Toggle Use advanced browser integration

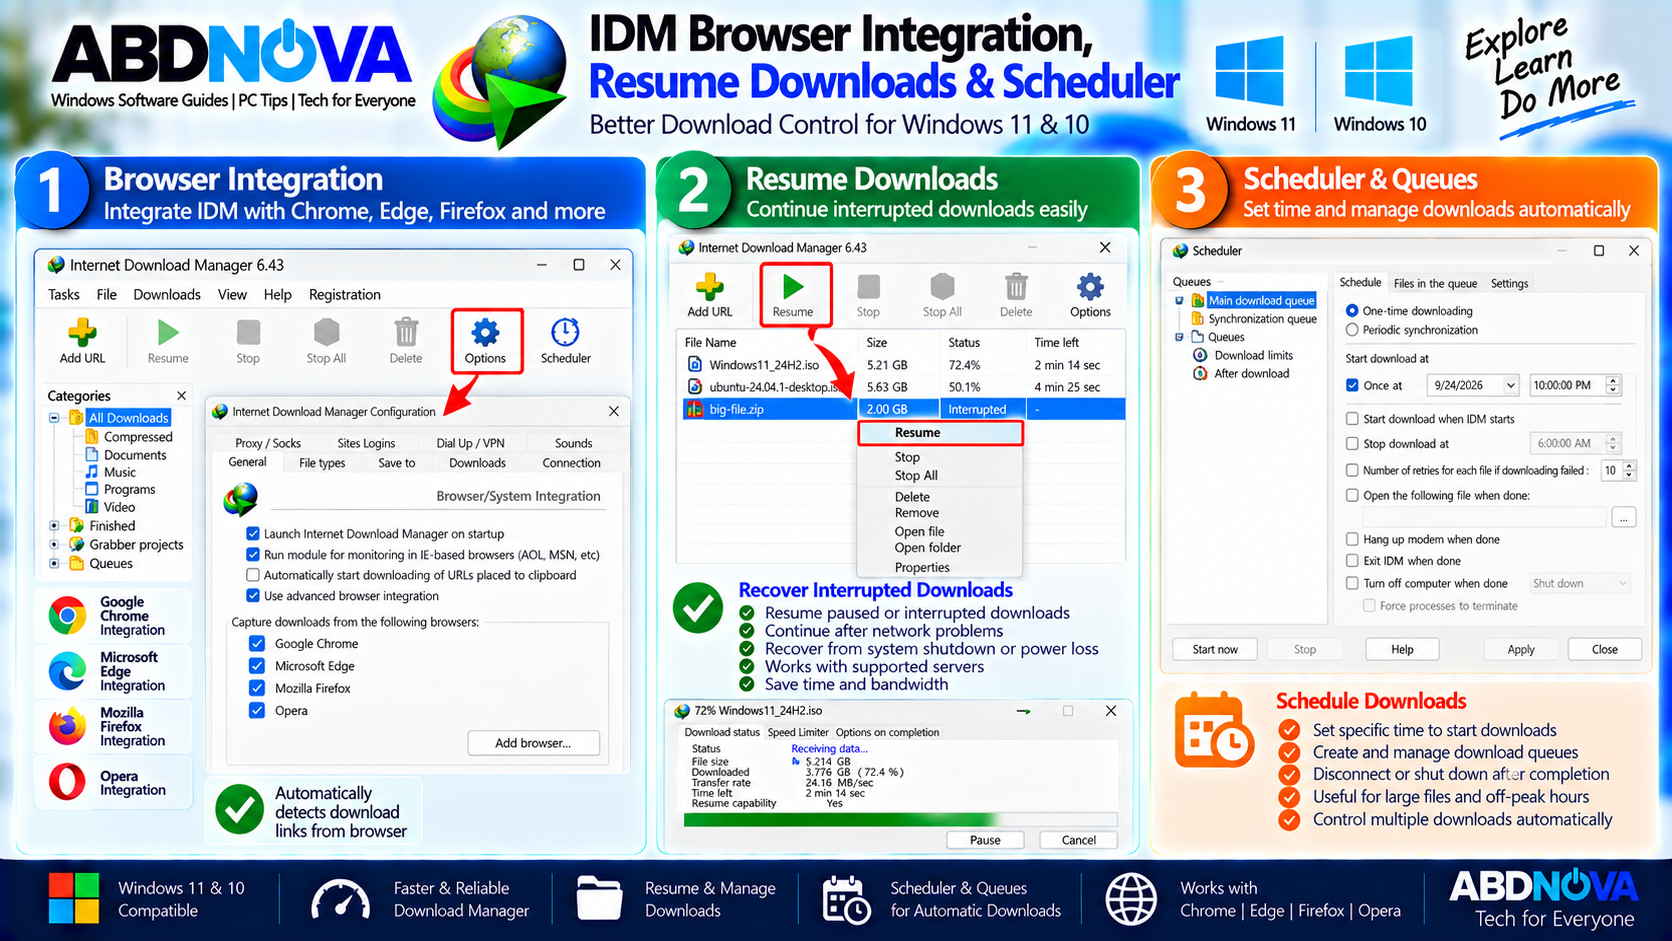point(253,596)
